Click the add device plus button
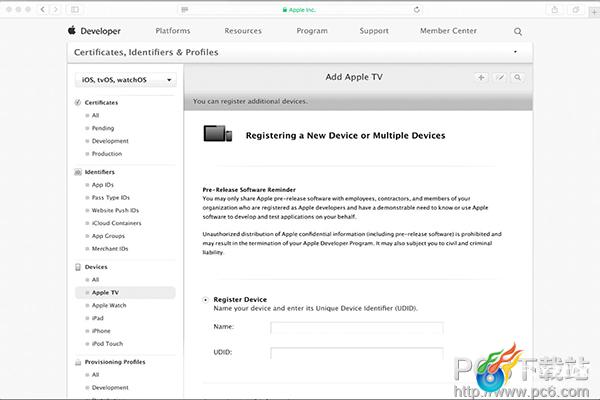Viewport: 600px width, 400px height. pos(481,77)
